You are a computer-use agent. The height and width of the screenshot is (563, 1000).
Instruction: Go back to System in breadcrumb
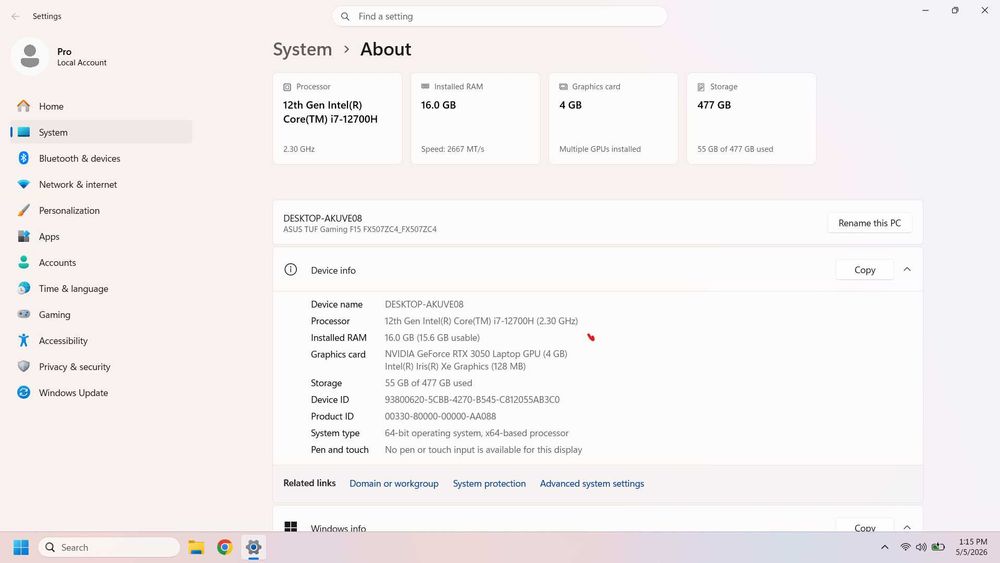302,49
